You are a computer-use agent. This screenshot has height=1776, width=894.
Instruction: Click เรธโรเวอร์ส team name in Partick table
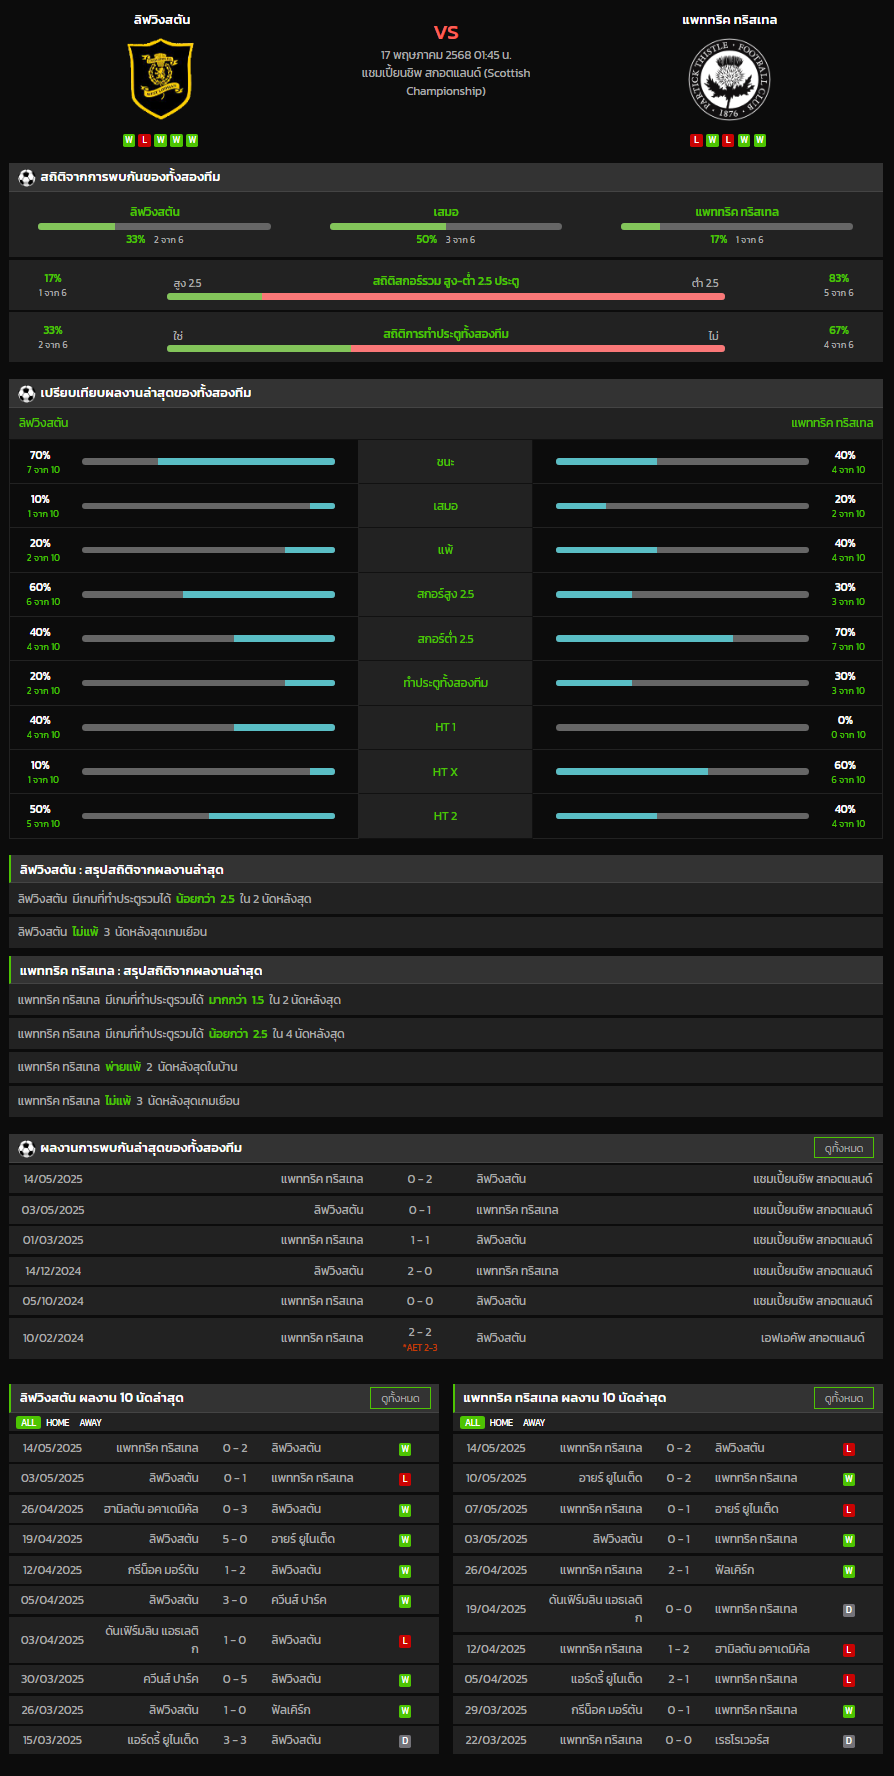742,1741
